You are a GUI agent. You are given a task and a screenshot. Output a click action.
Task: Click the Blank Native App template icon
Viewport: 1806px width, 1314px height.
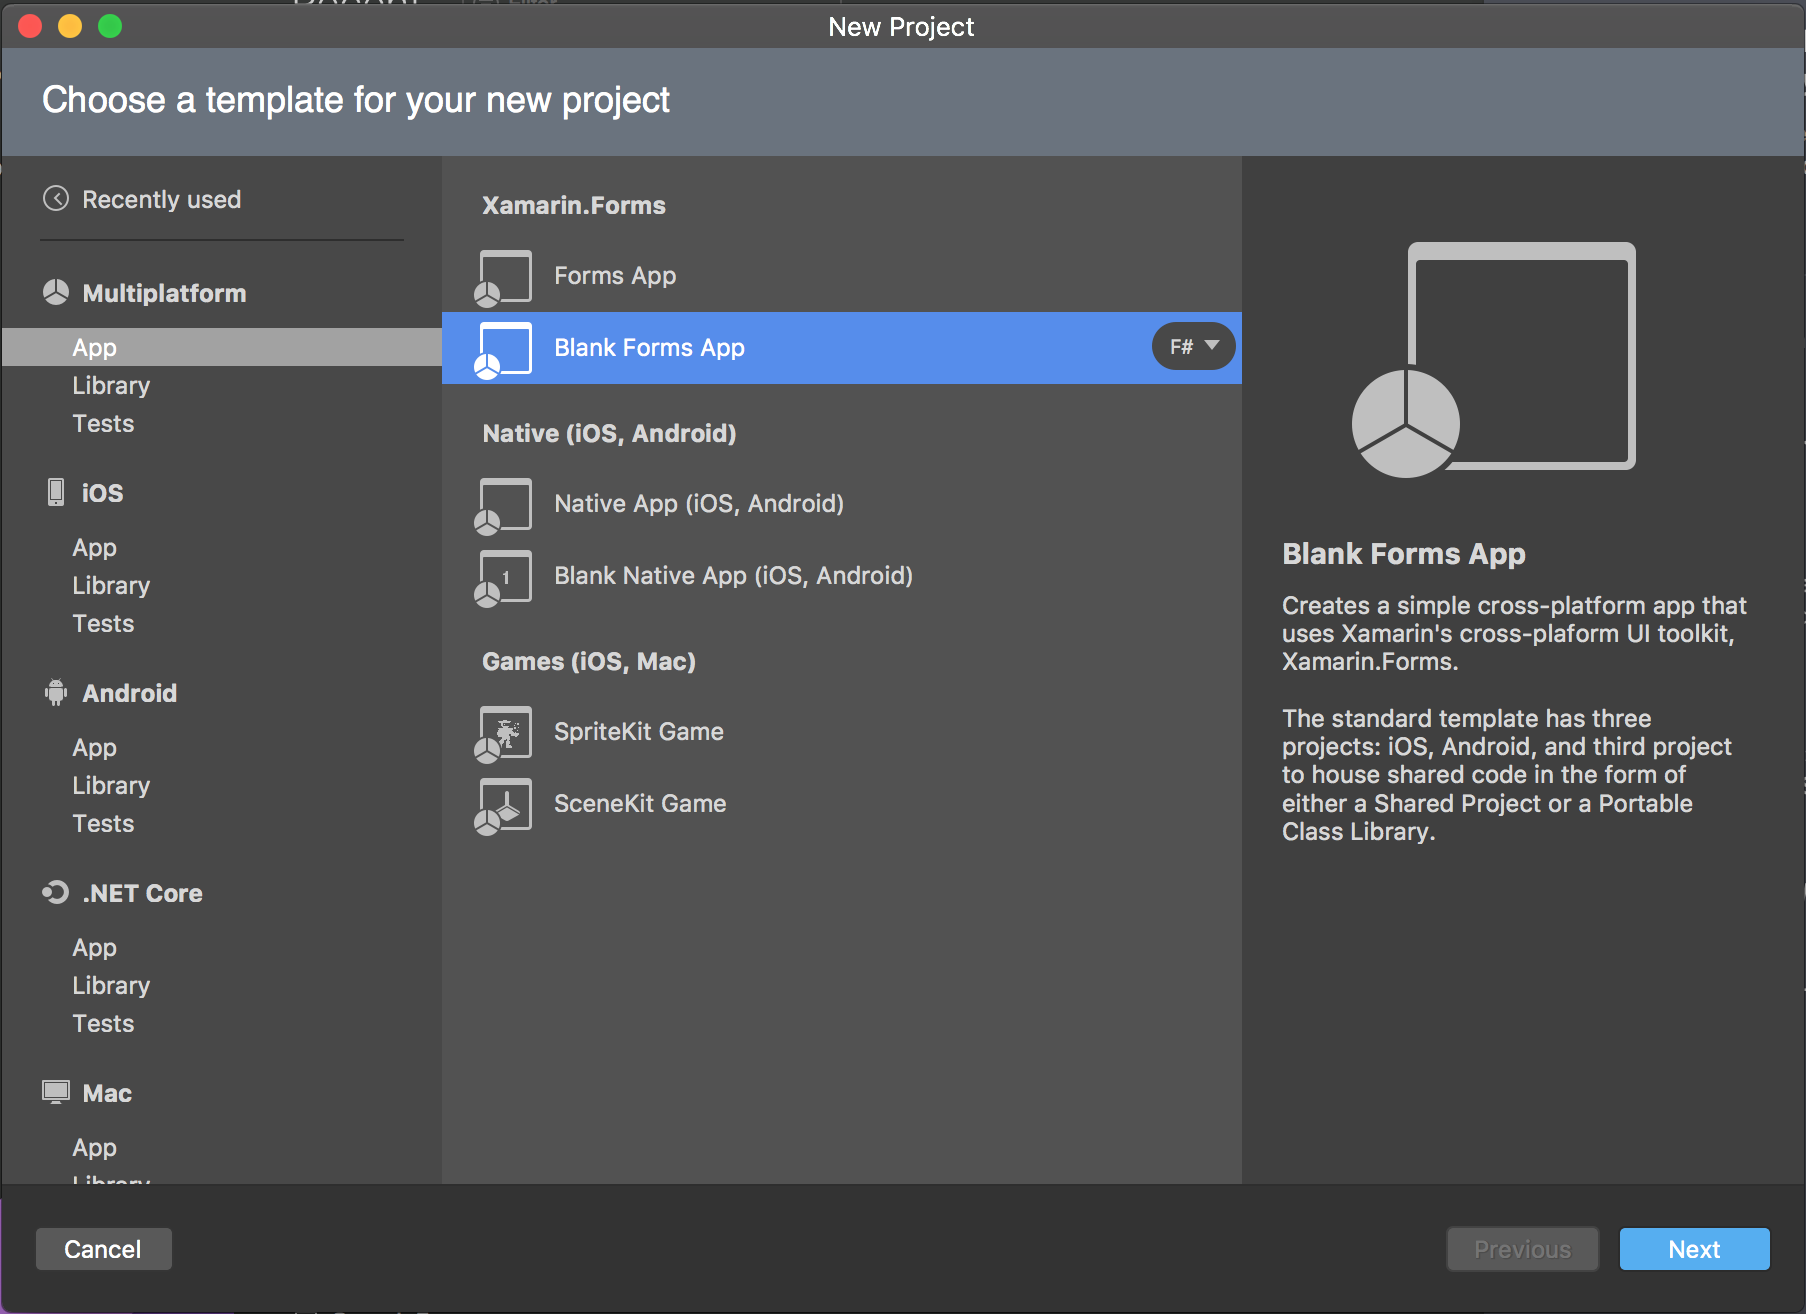503,578
